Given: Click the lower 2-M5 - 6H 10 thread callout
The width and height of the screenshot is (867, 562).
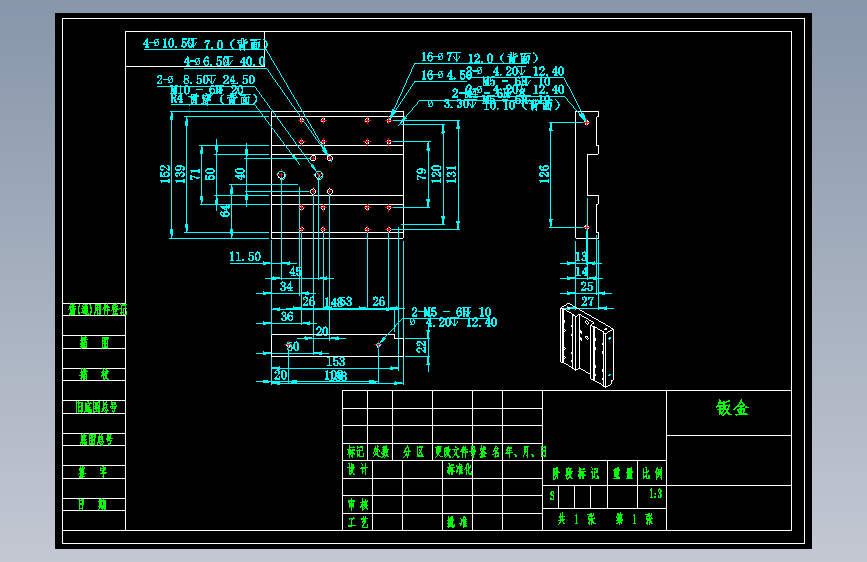Looking at the screenshot, I should [451, 311].
